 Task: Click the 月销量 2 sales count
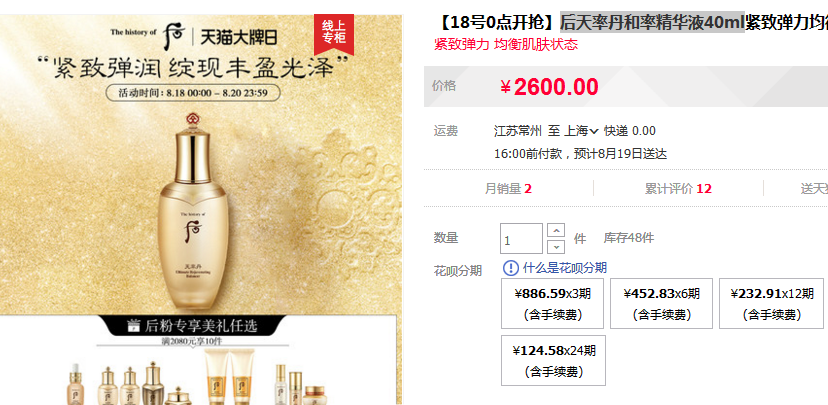(508, 189)
